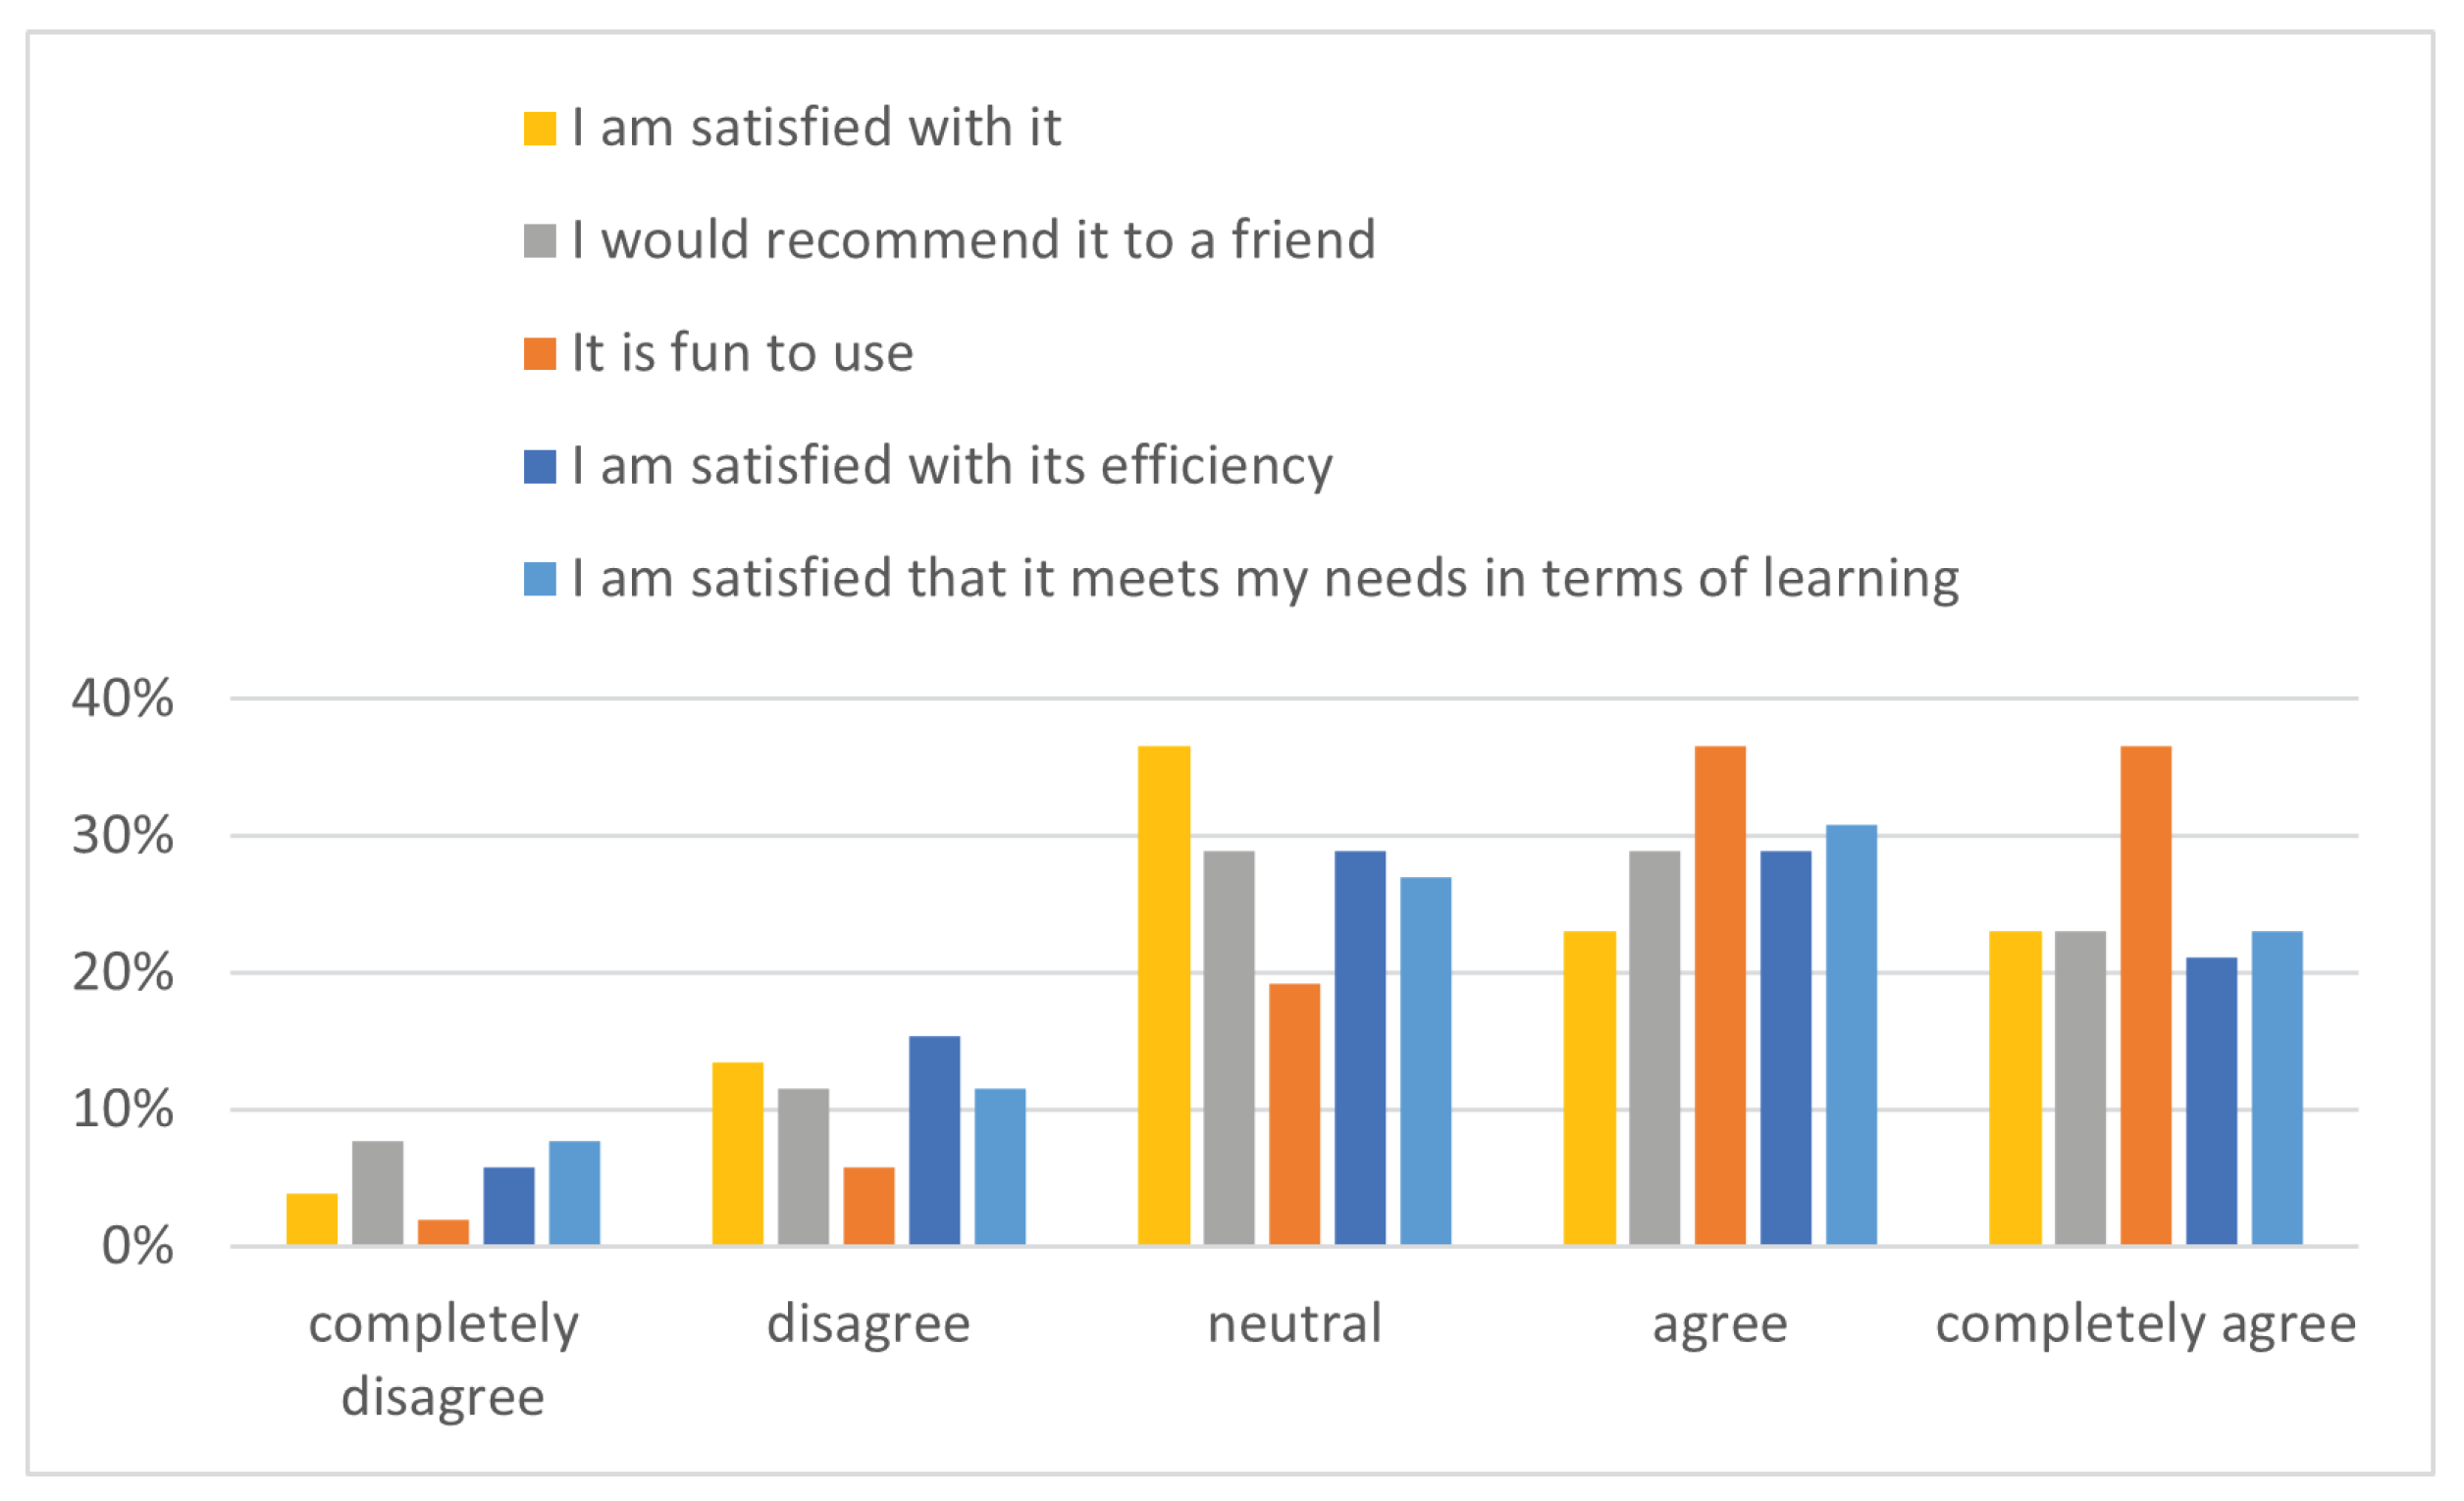
Task: Click the tall yellow bar in the neutral group
Action: (1164, 995)
